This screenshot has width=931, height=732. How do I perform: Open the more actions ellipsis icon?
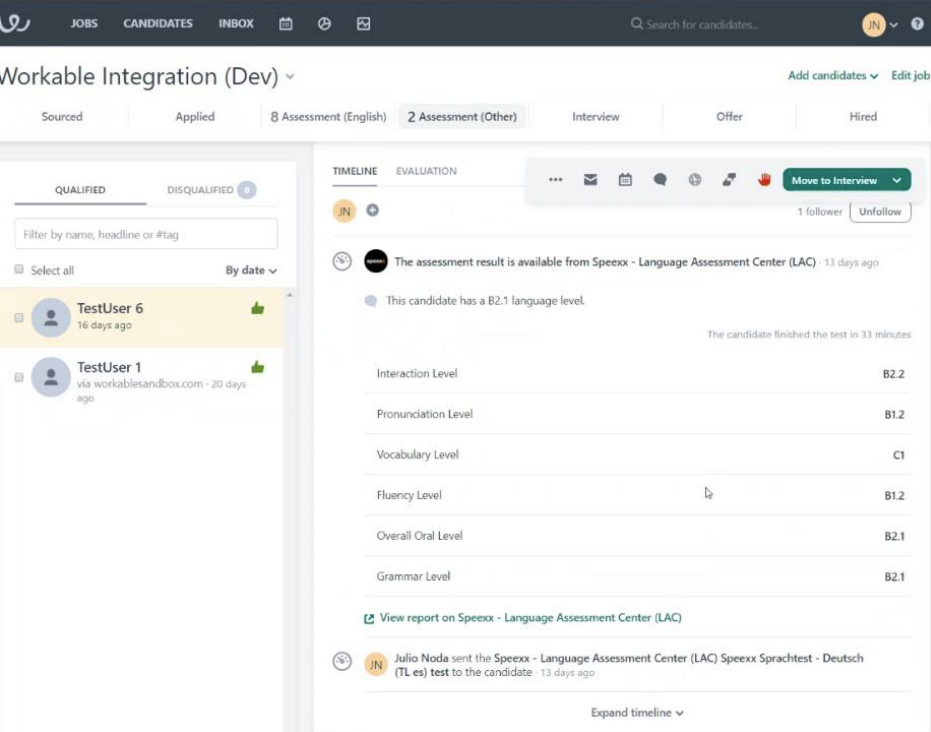click(x=555, y=179)
